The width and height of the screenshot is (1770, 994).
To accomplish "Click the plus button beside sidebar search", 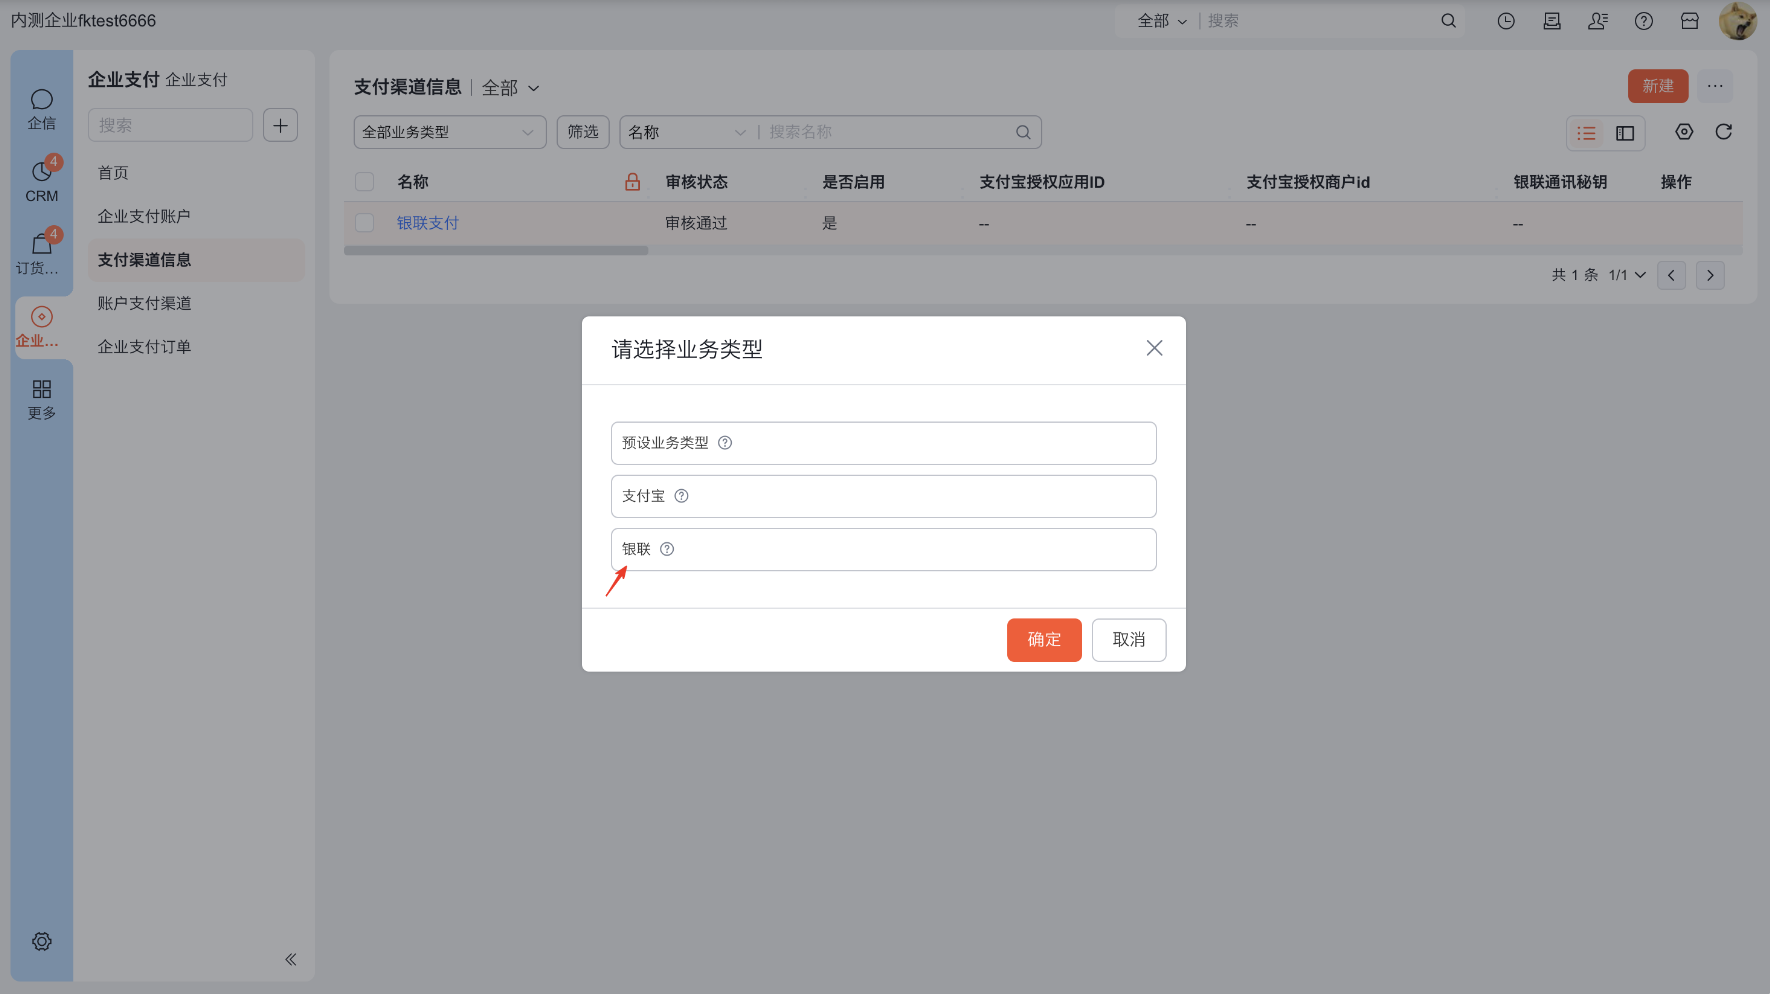I will [280, 125].
